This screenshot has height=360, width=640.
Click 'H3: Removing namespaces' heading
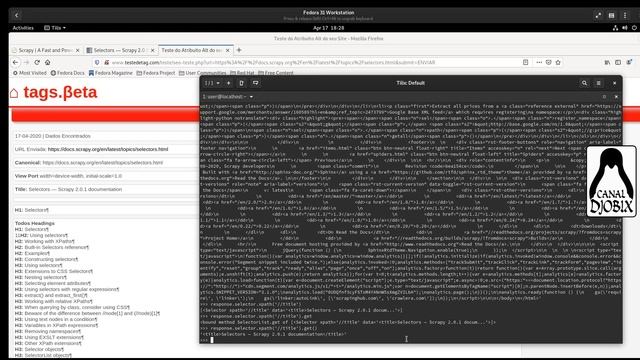(48, 331)
